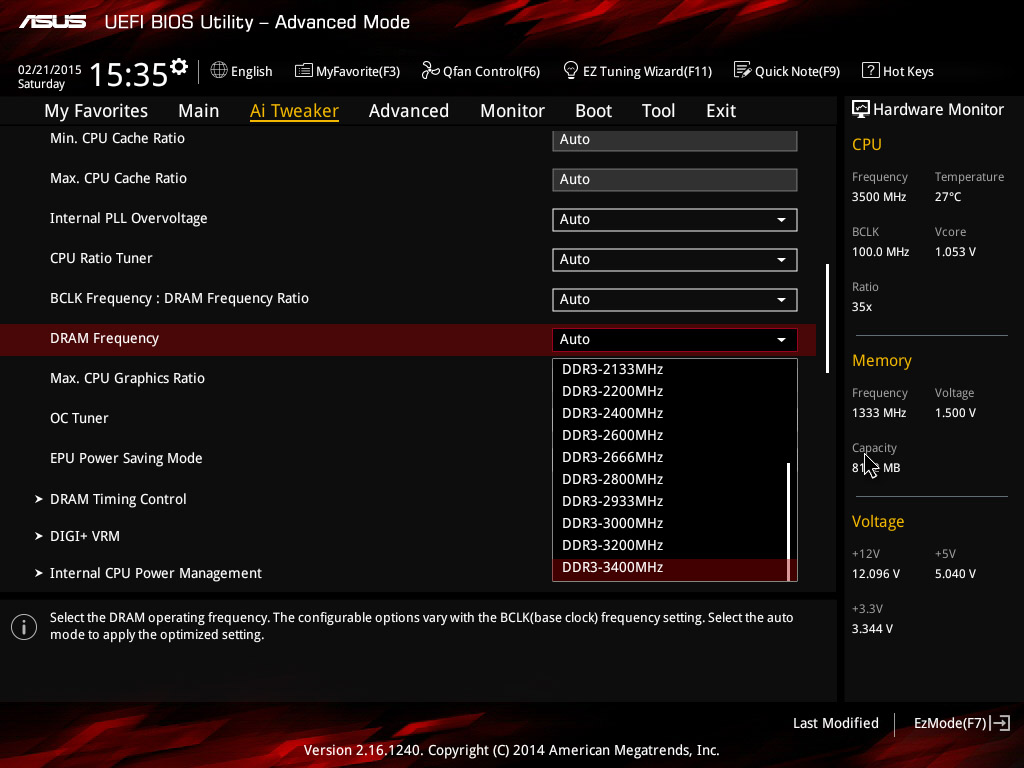Click the 02/21/2015 date text

pos(50,69)
